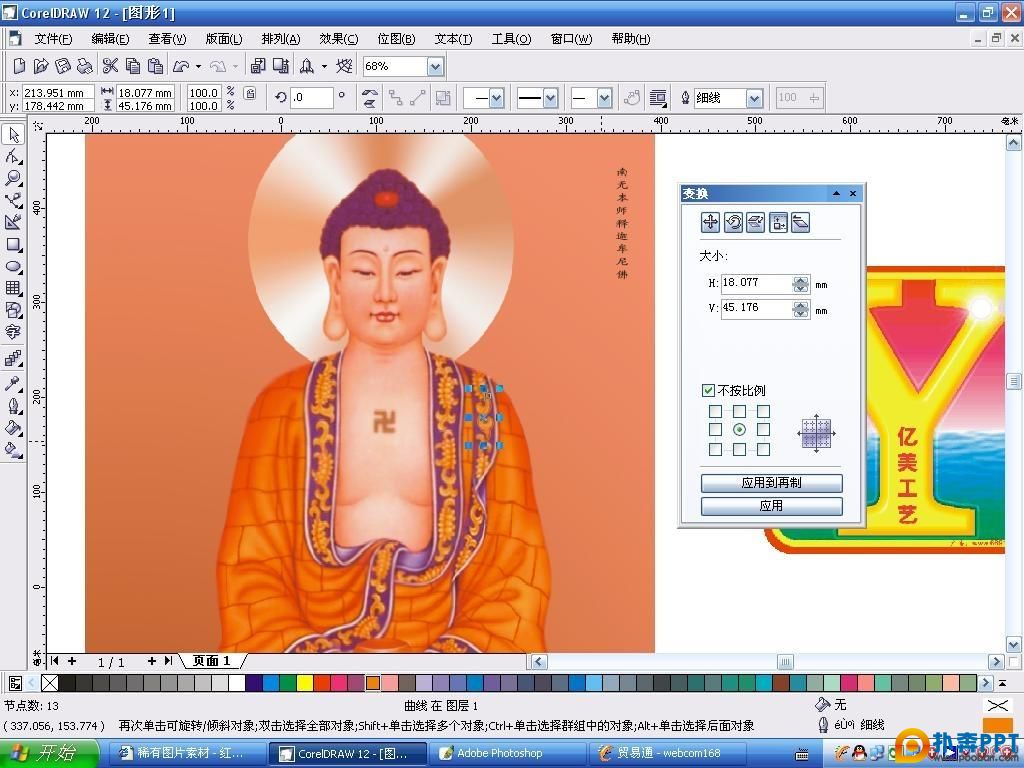Select the Ellipse tool

tap(13, 266)
